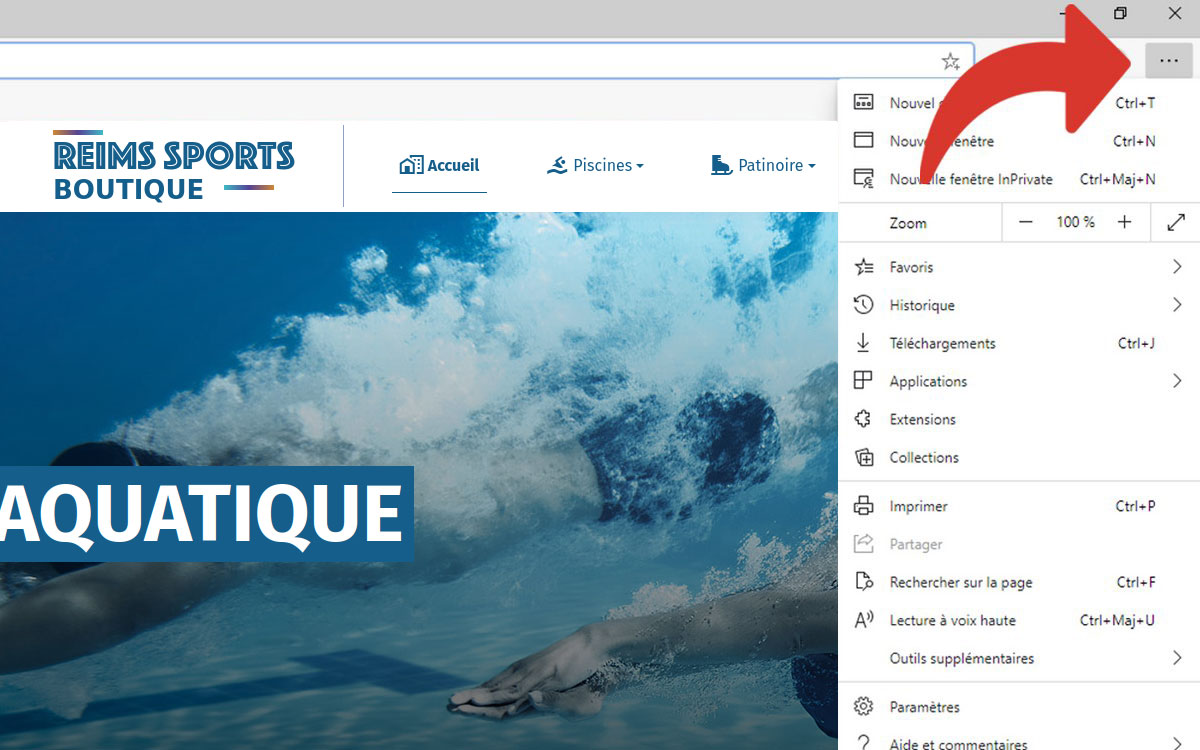
Task: Expand the Applications submenu arrow
Action: (1177, 381)
